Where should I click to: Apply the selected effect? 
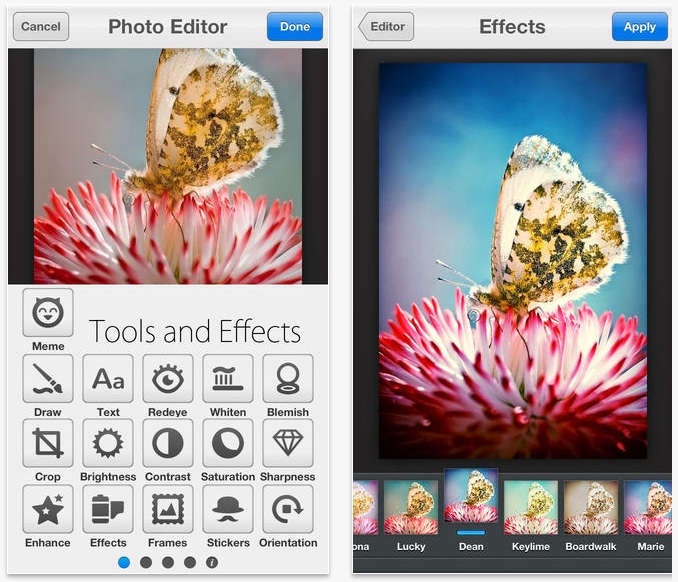(x=640, y=27)
